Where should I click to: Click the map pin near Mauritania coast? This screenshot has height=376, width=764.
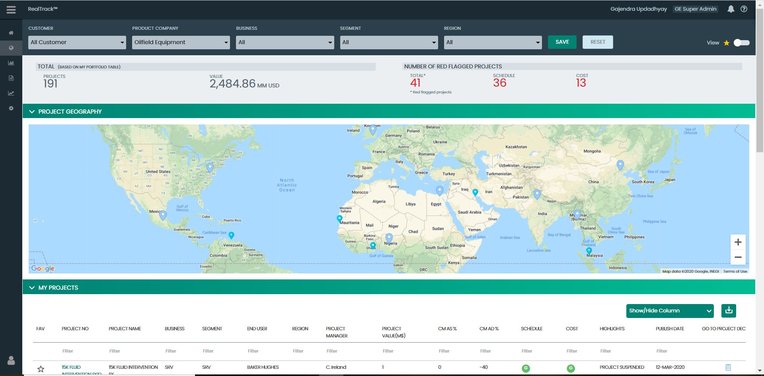[x=340, y=219]
